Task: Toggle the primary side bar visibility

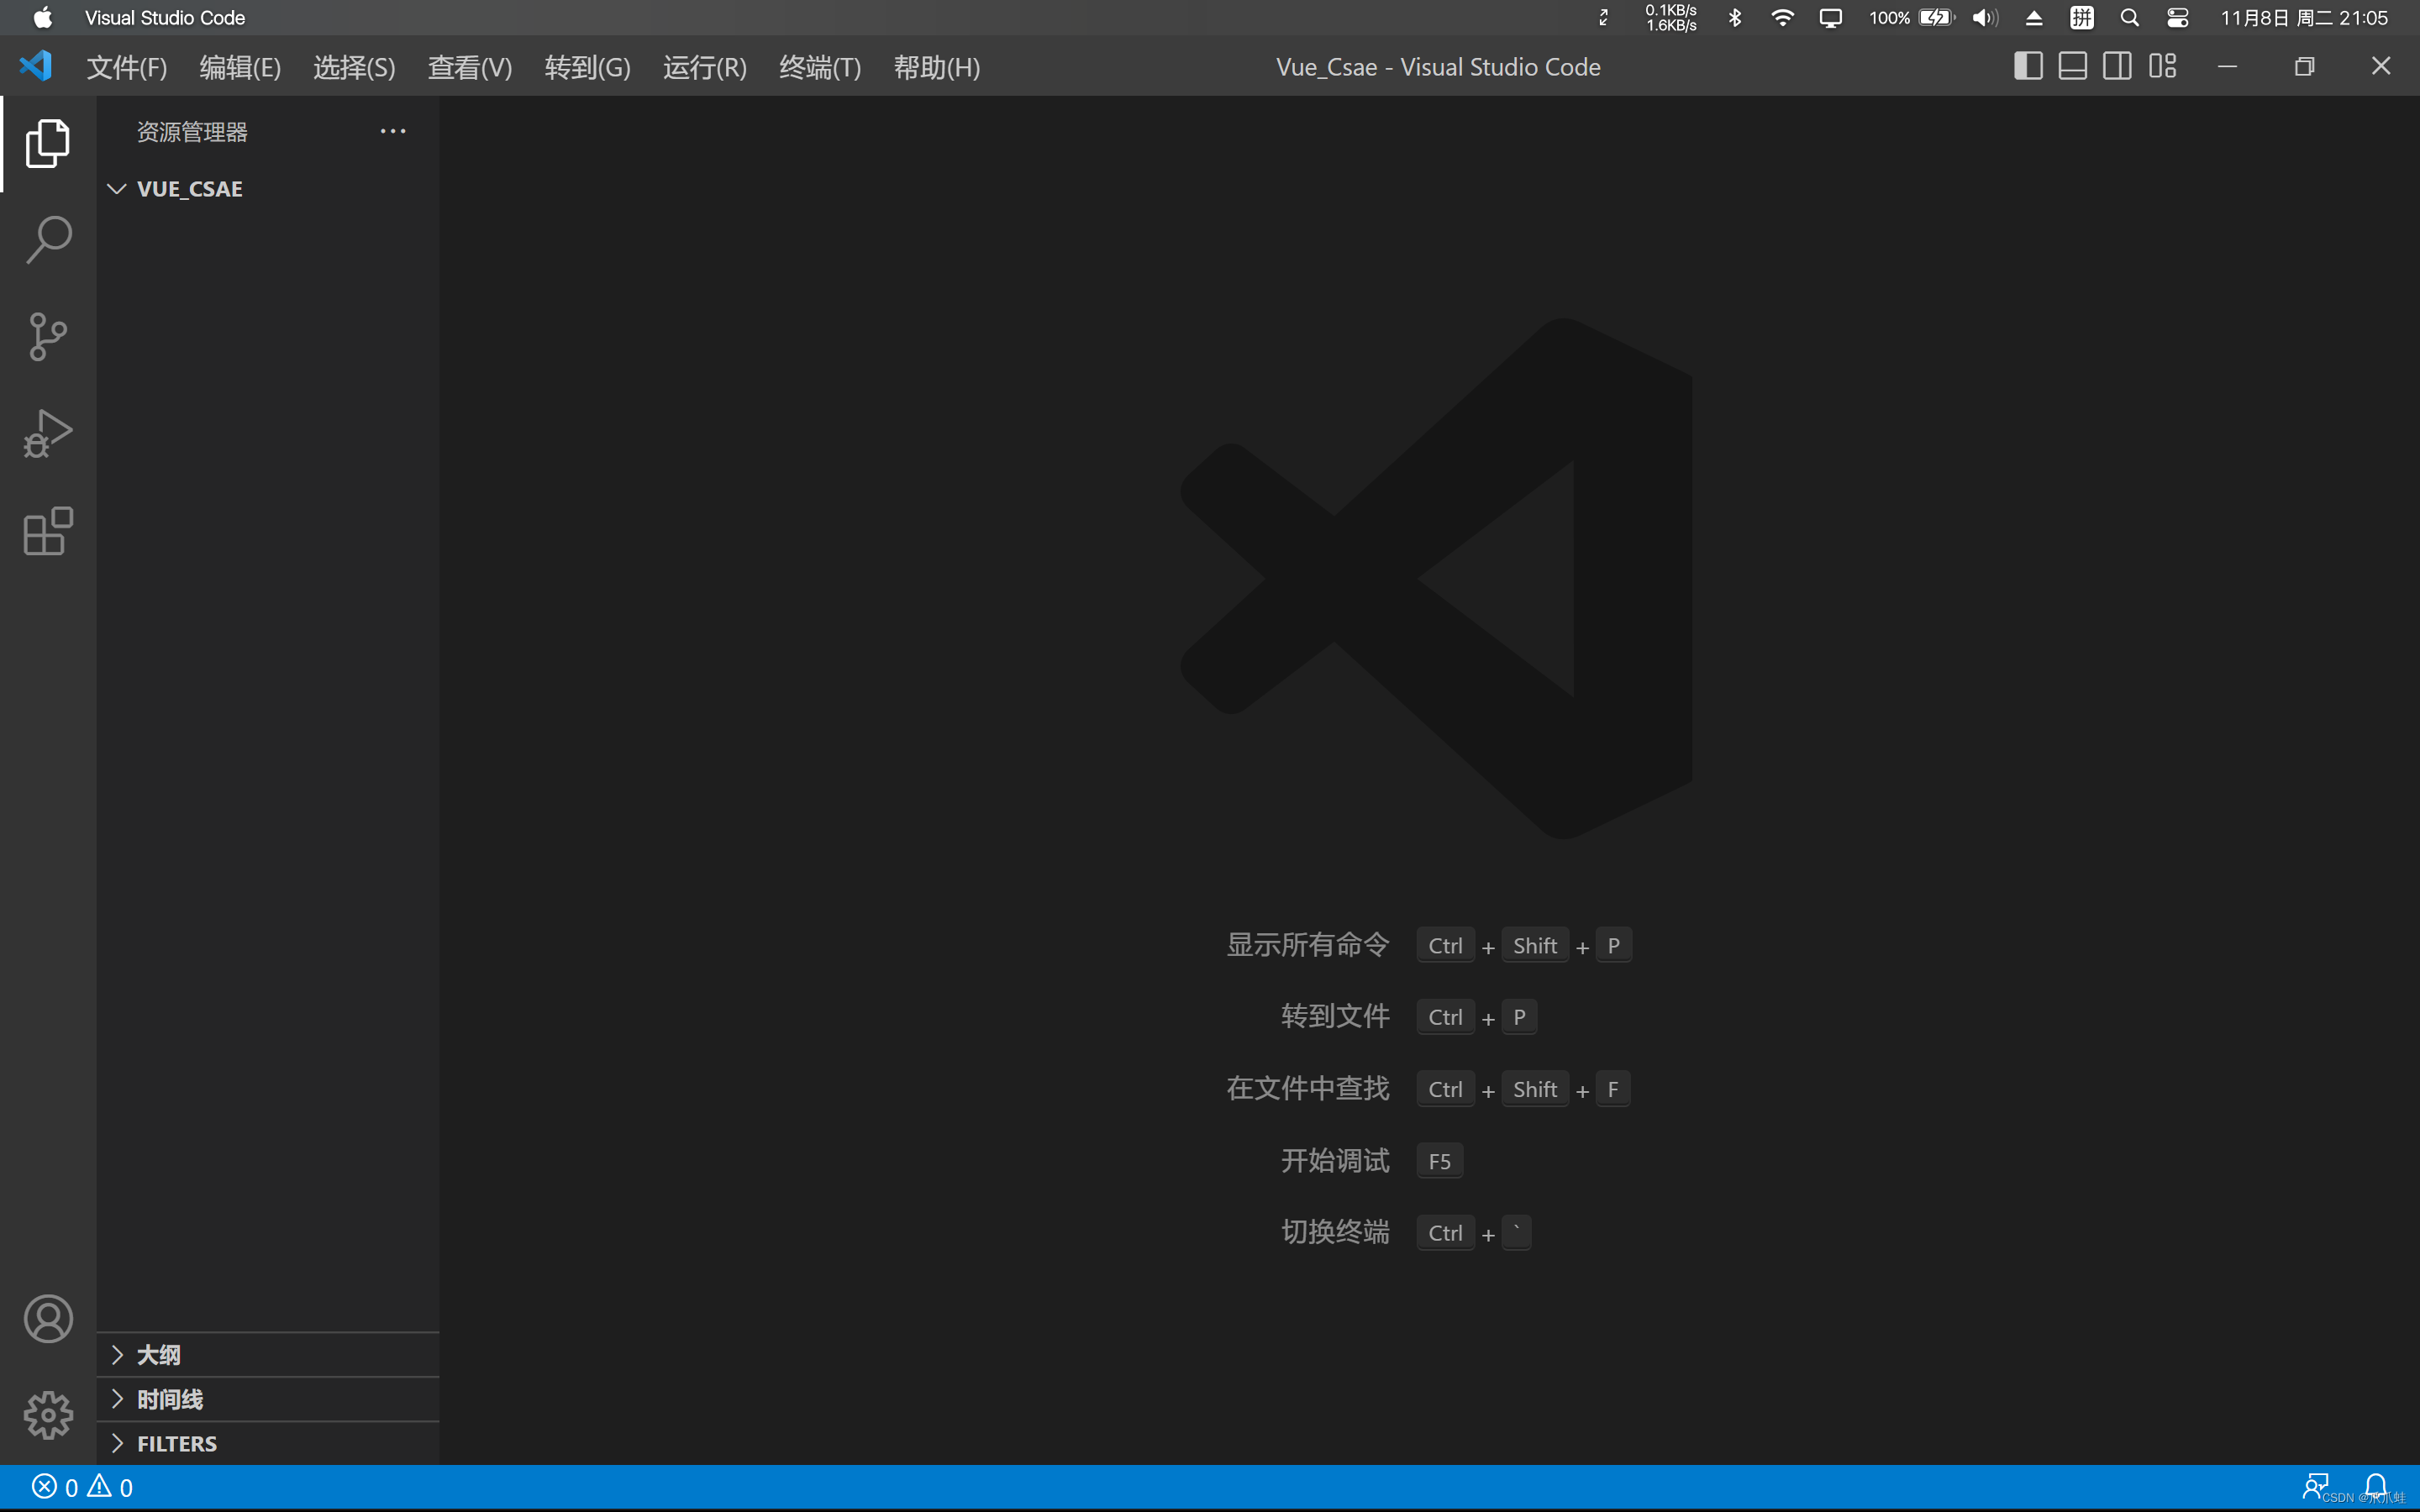Action: click(x=2028, y=66)
